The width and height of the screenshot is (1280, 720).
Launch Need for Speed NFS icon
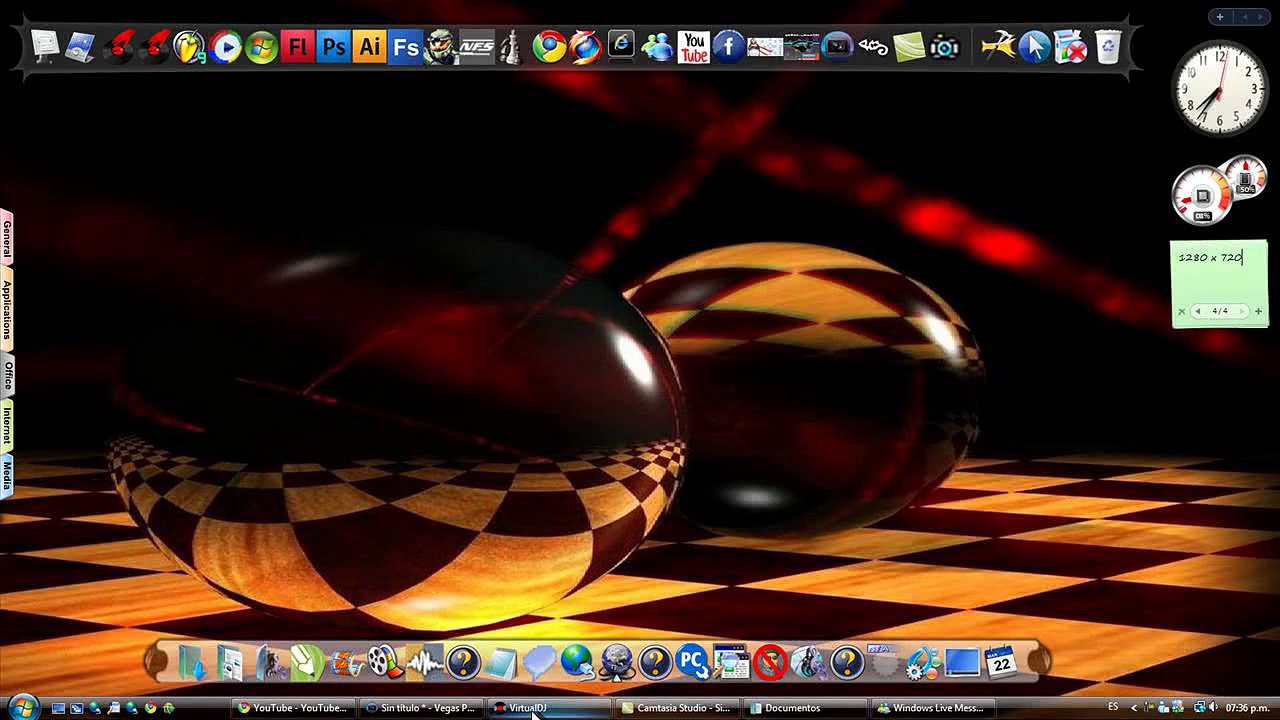pos(477,47)
